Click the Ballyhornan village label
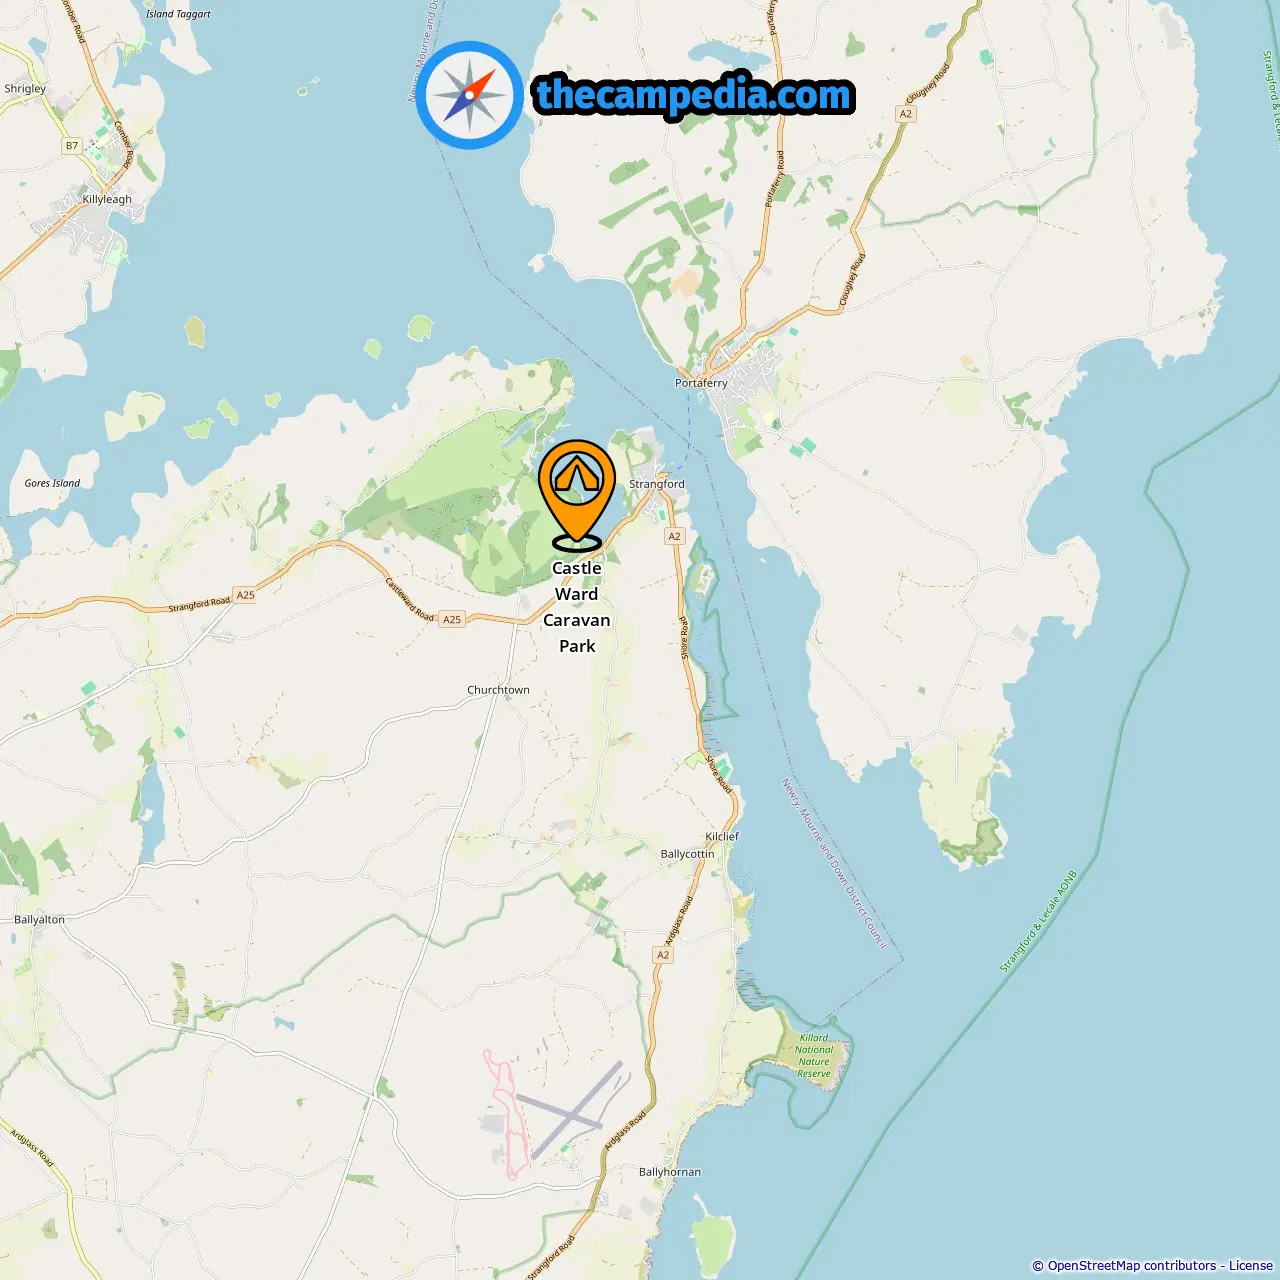 click(670, 1172)
